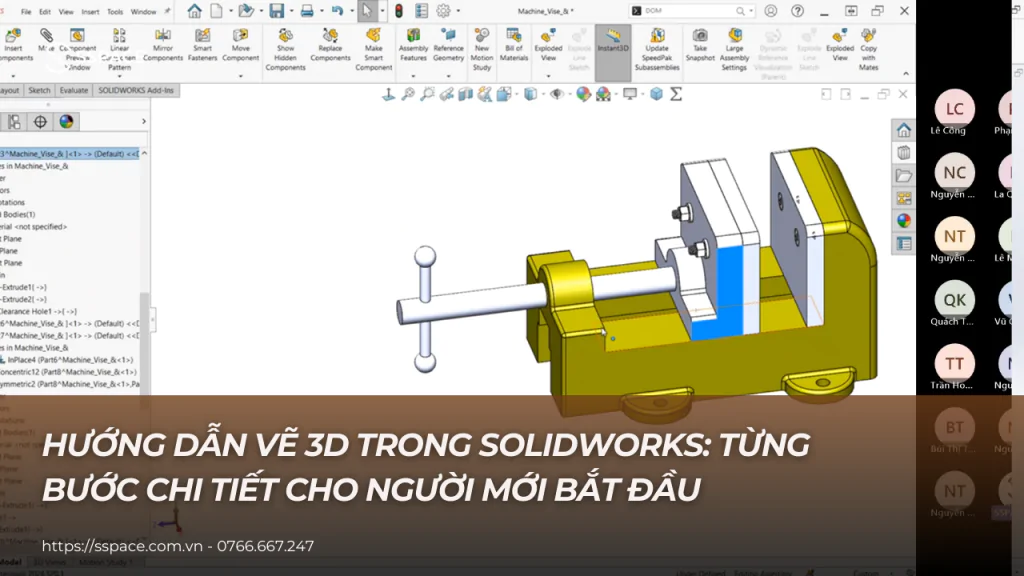Open Smart Fasteners tool
The height and width of the screenshot is (576, 1024).
[202, 45]
